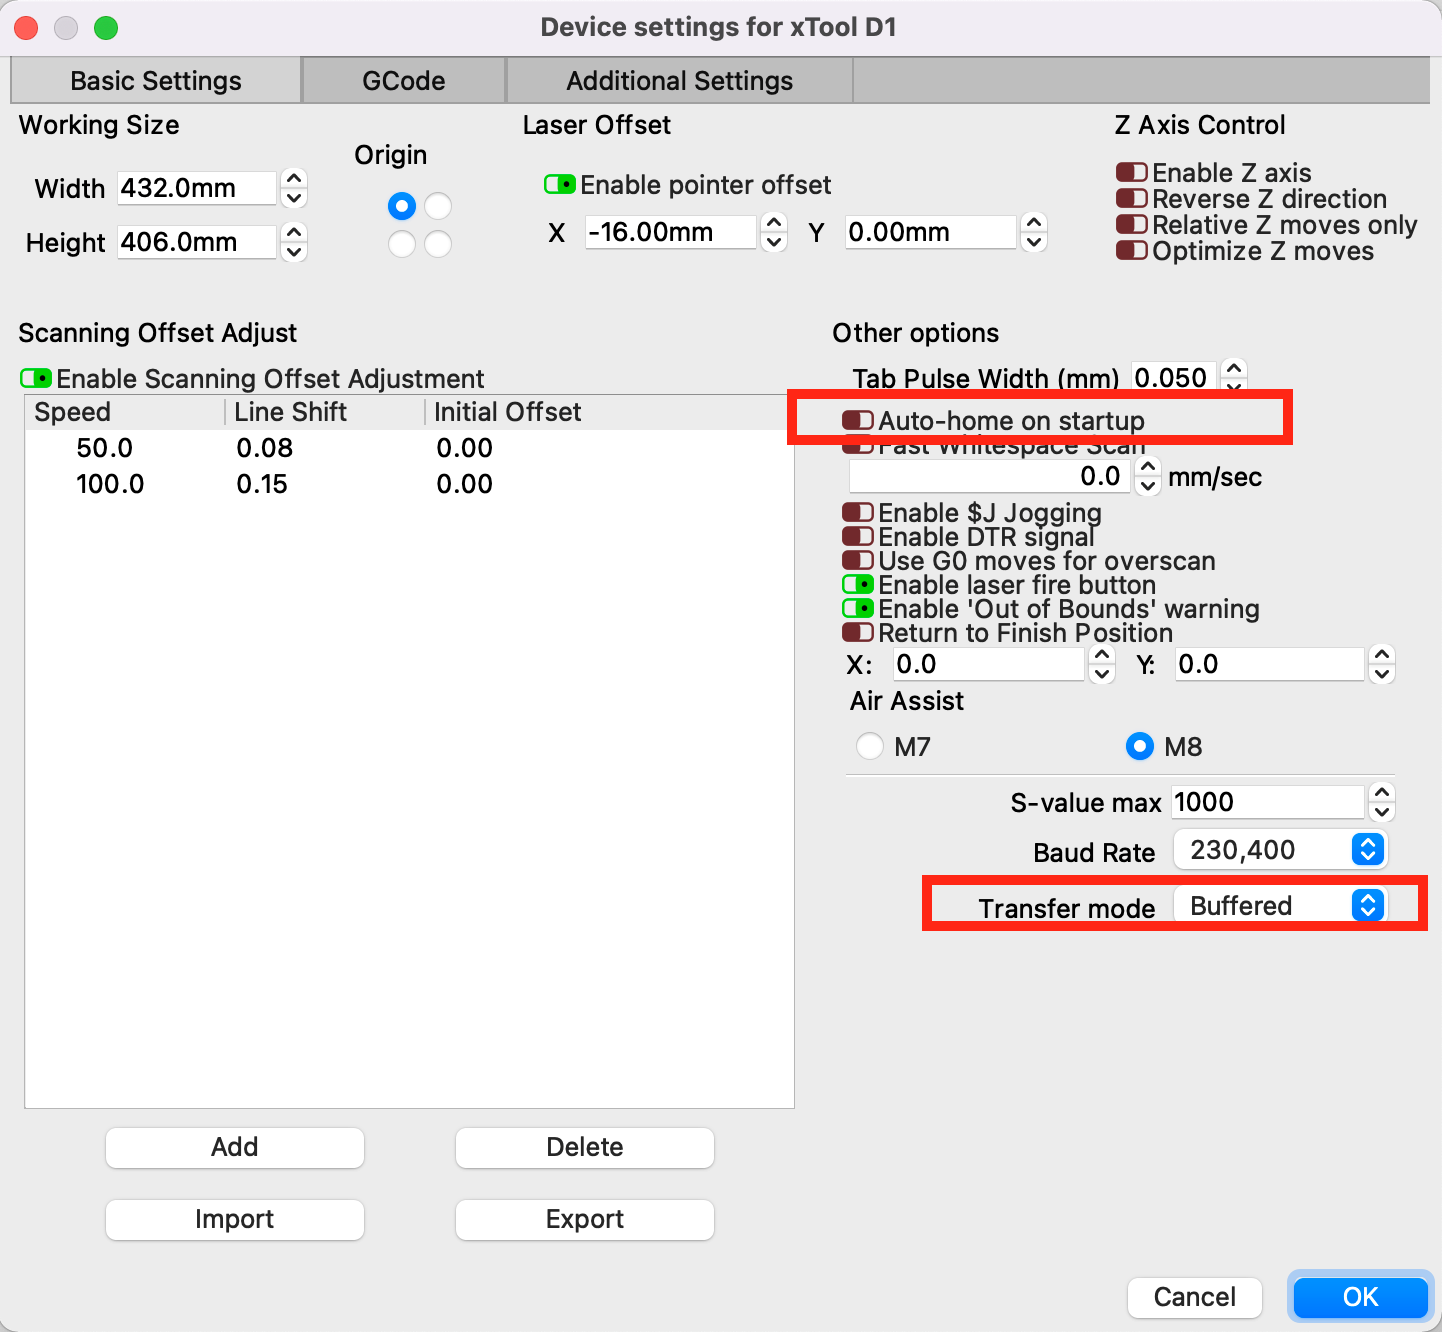Select the bottom-left Origin radio button

pyautogui.click(x=402, y=244)
